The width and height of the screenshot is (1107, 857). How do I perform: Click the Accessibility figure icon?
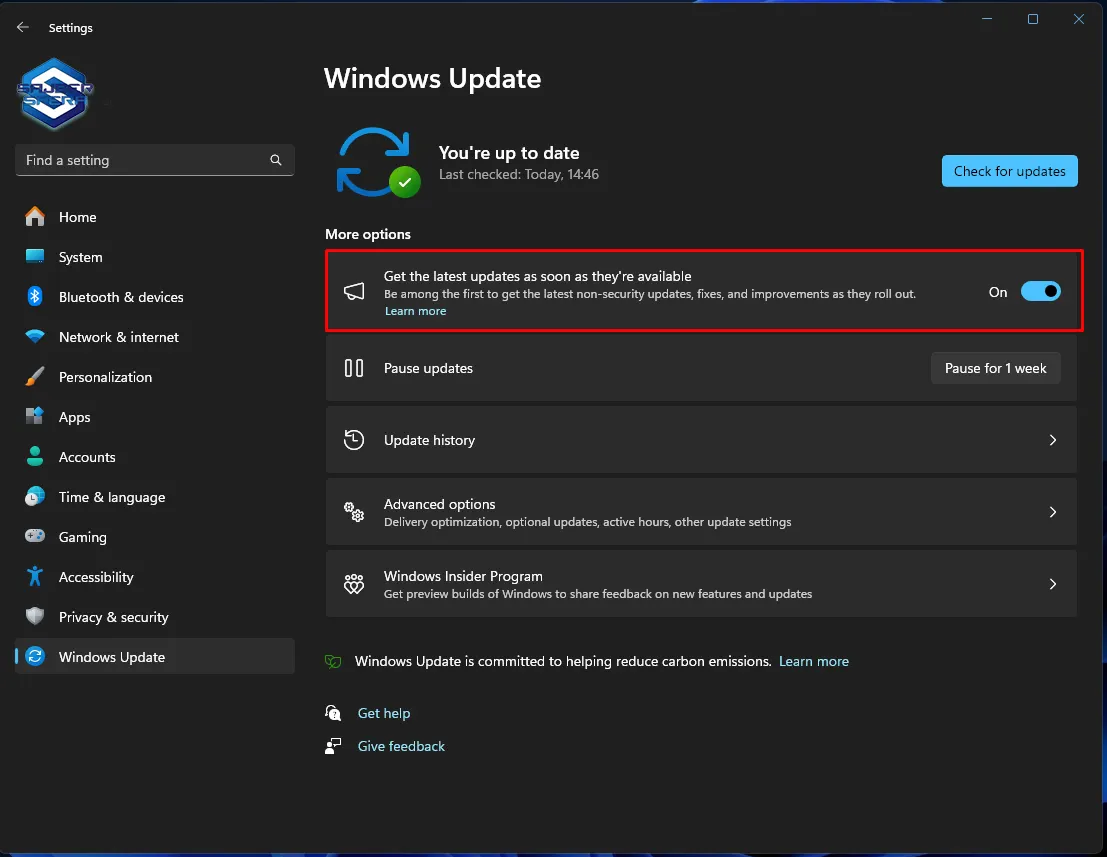coord(35,577)
